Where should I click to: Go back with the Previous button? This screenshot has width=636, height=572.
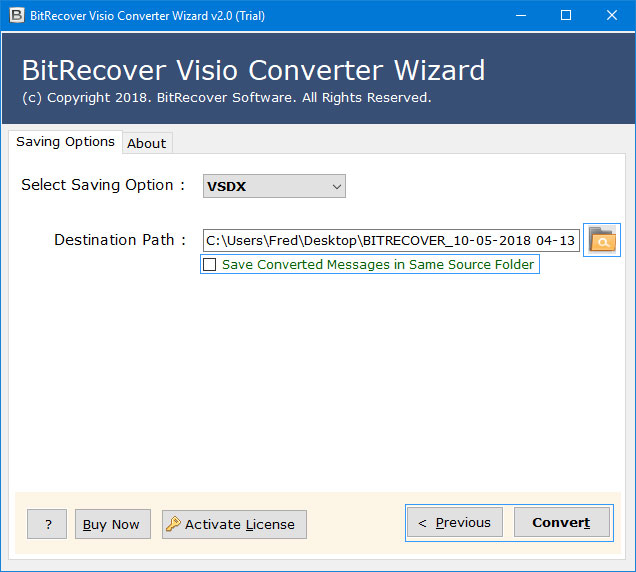455,523
